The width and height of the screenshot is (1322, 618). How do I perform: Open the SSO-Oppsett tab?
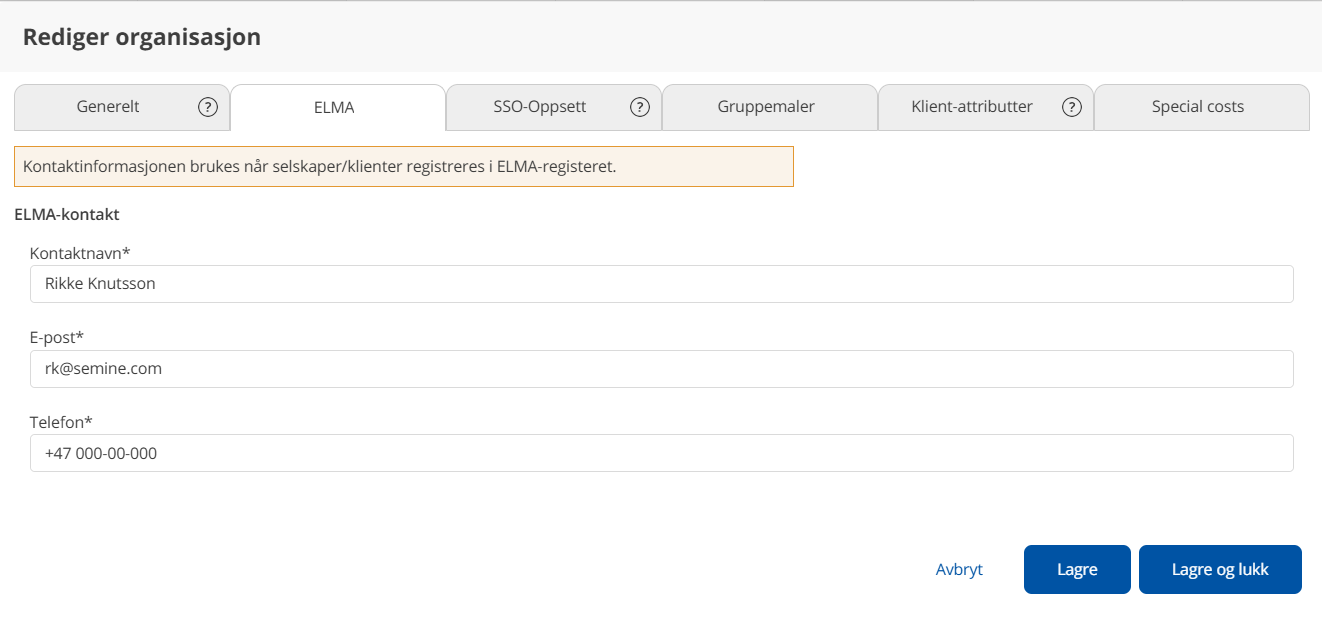click(539, 106)
